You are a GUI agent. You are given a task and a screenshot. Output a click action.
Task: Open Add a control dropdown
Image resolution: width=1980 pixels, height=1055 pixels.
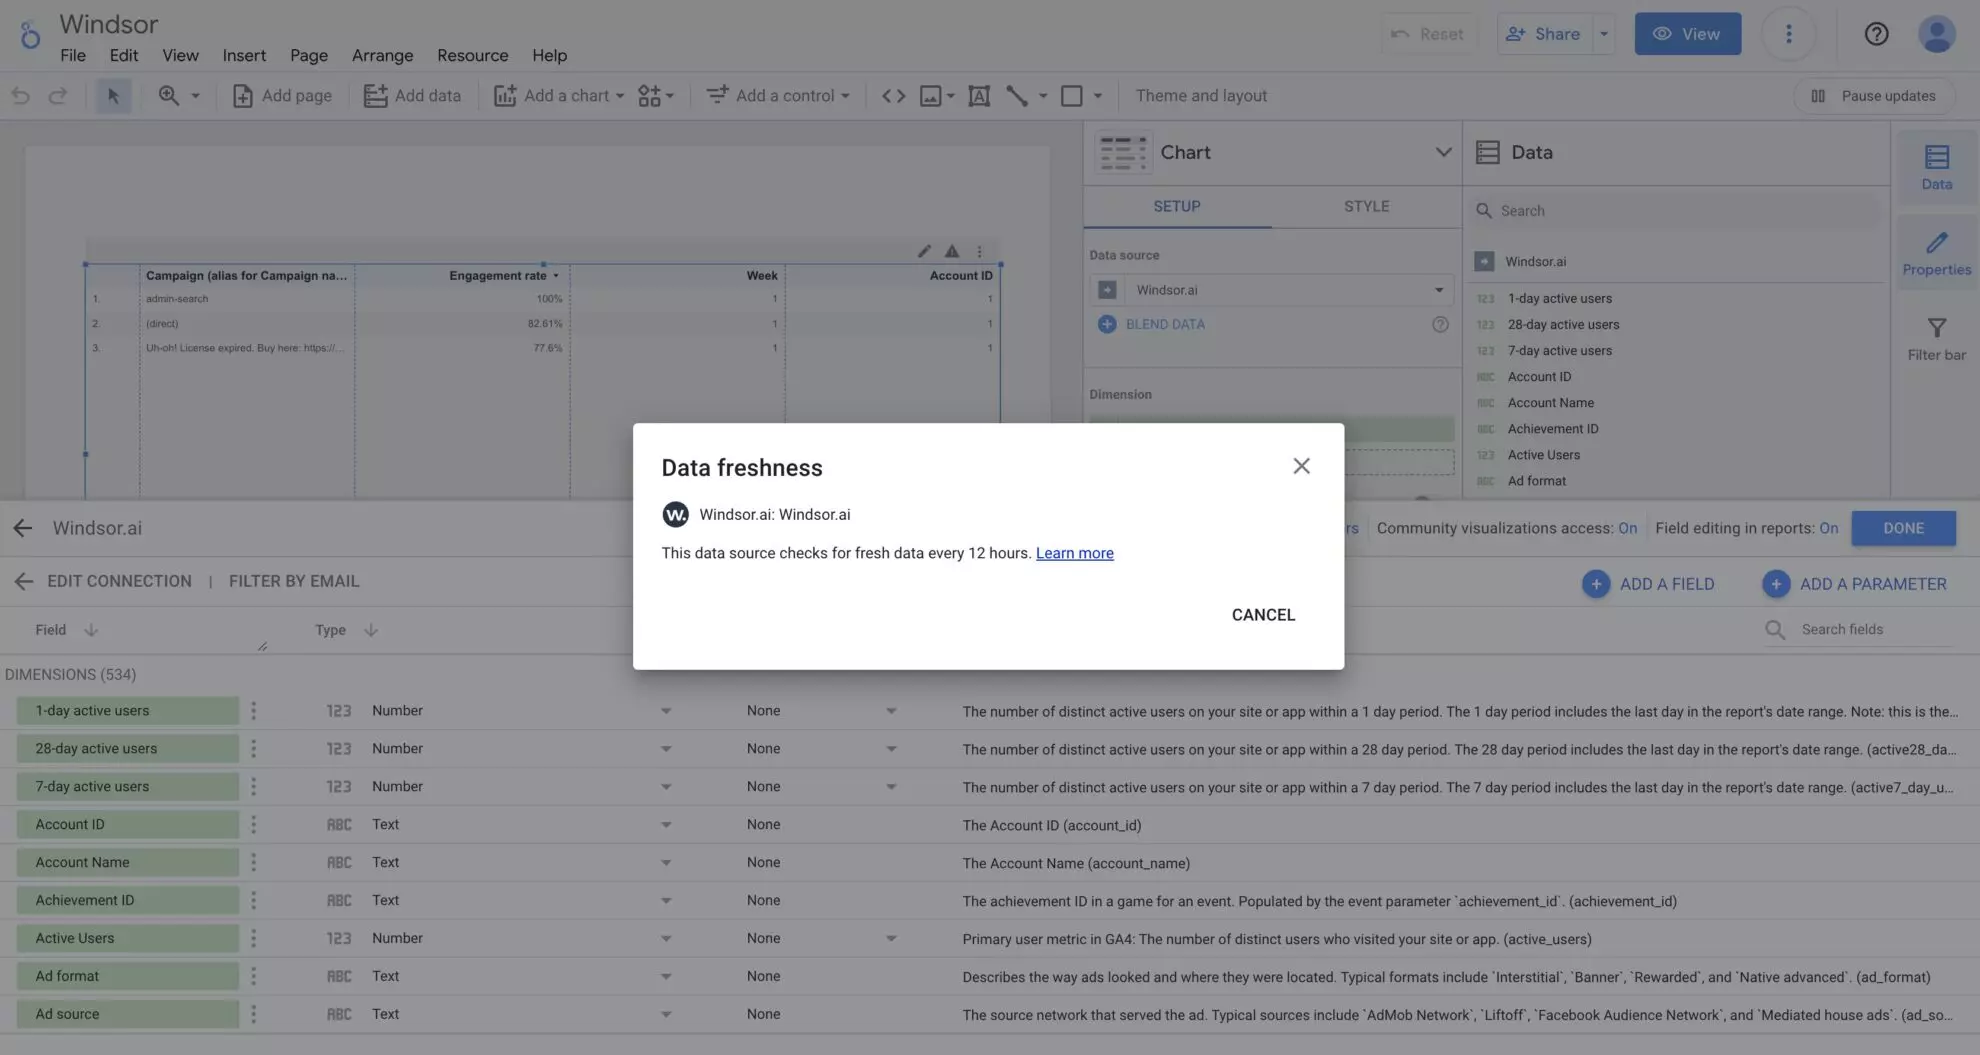778,96
